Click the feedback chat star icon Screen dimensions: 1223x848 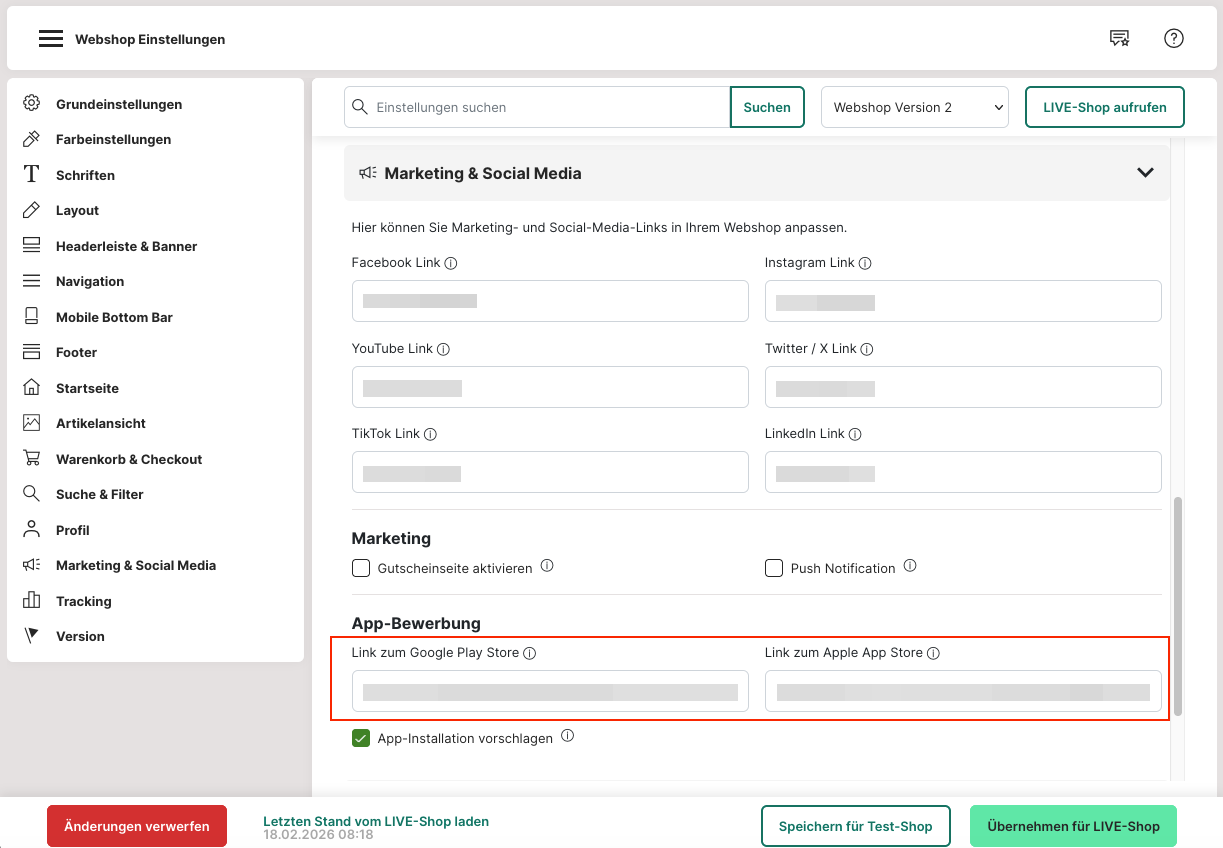click(x=1119, y=39)
